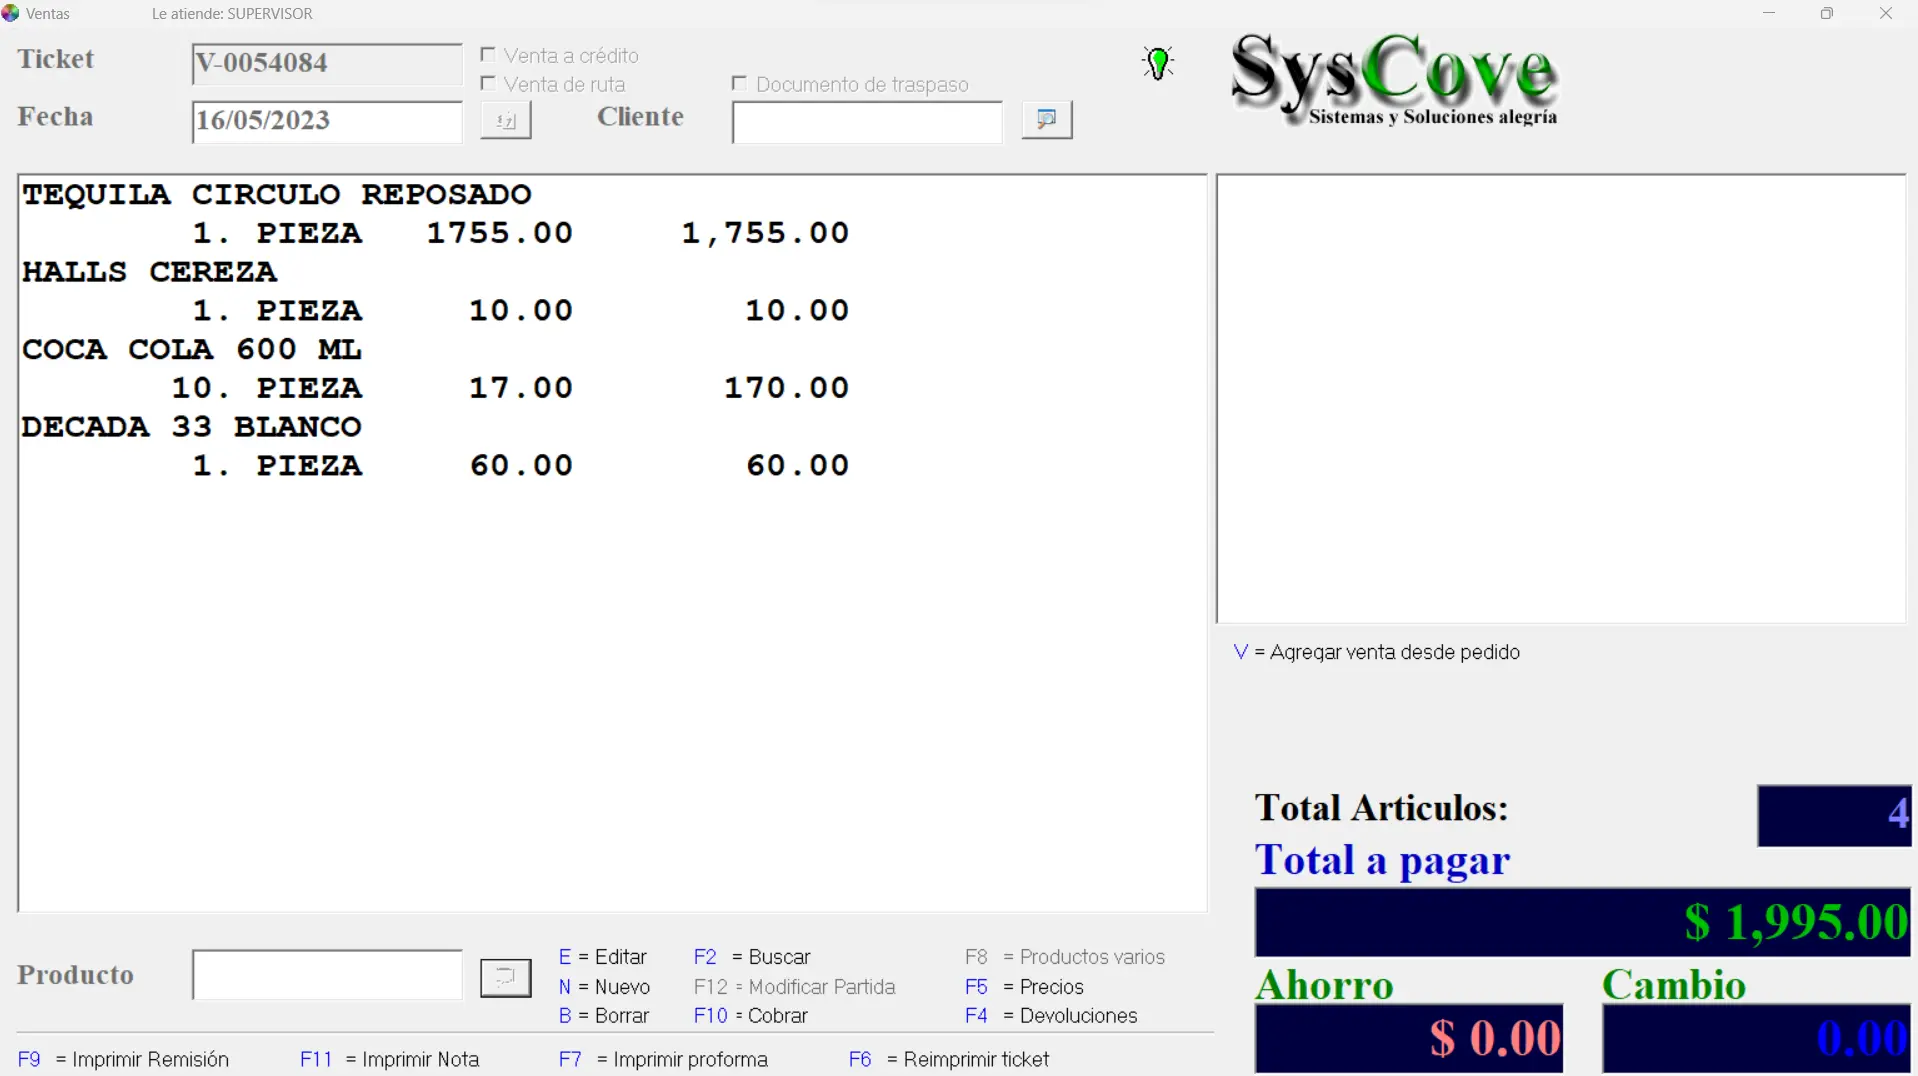Check the Venta de ruta option
Viewport: 1918px width, 1076px height.
pos(488,84)
